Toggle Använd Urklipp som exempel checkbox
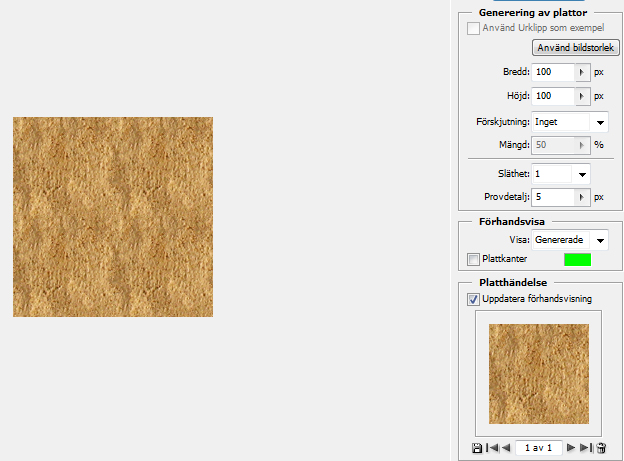This screenshot has width=624, height=461. [473, 28]
